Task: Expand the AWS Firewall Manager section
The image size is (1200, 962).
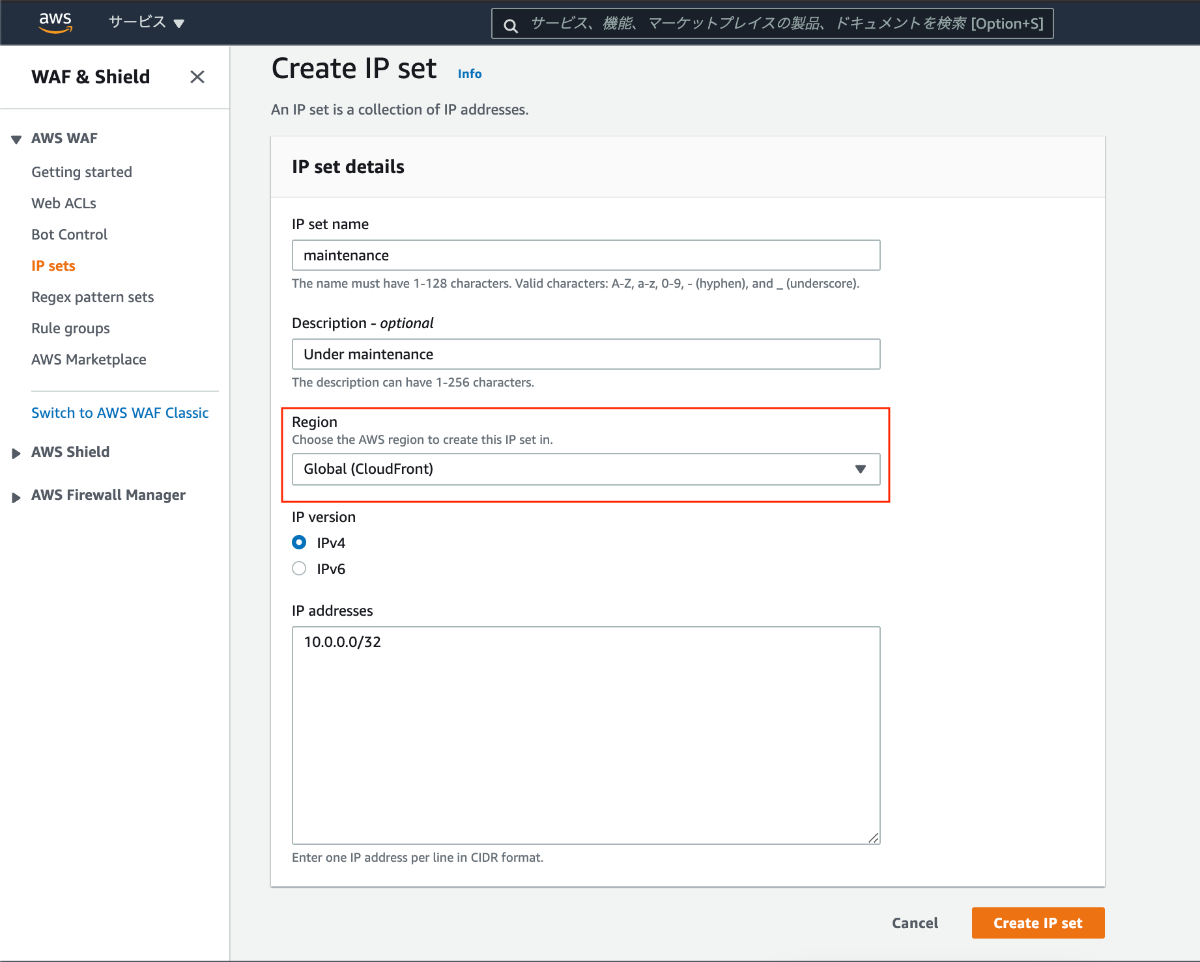Action: [16, 496]
